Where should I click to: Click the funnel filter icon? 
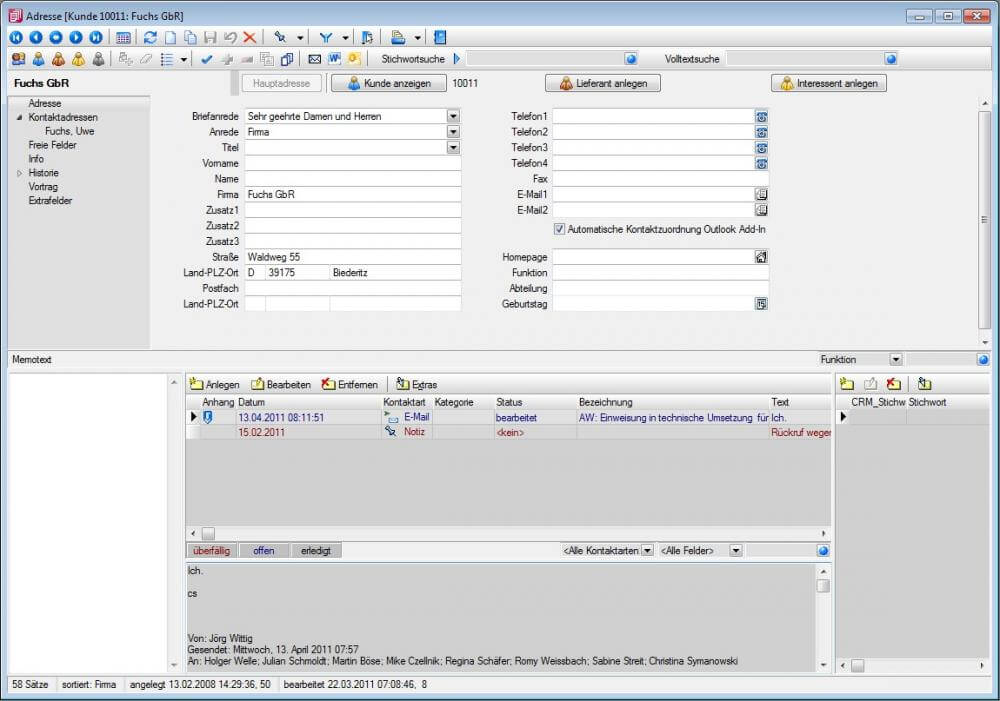(326, 38)
